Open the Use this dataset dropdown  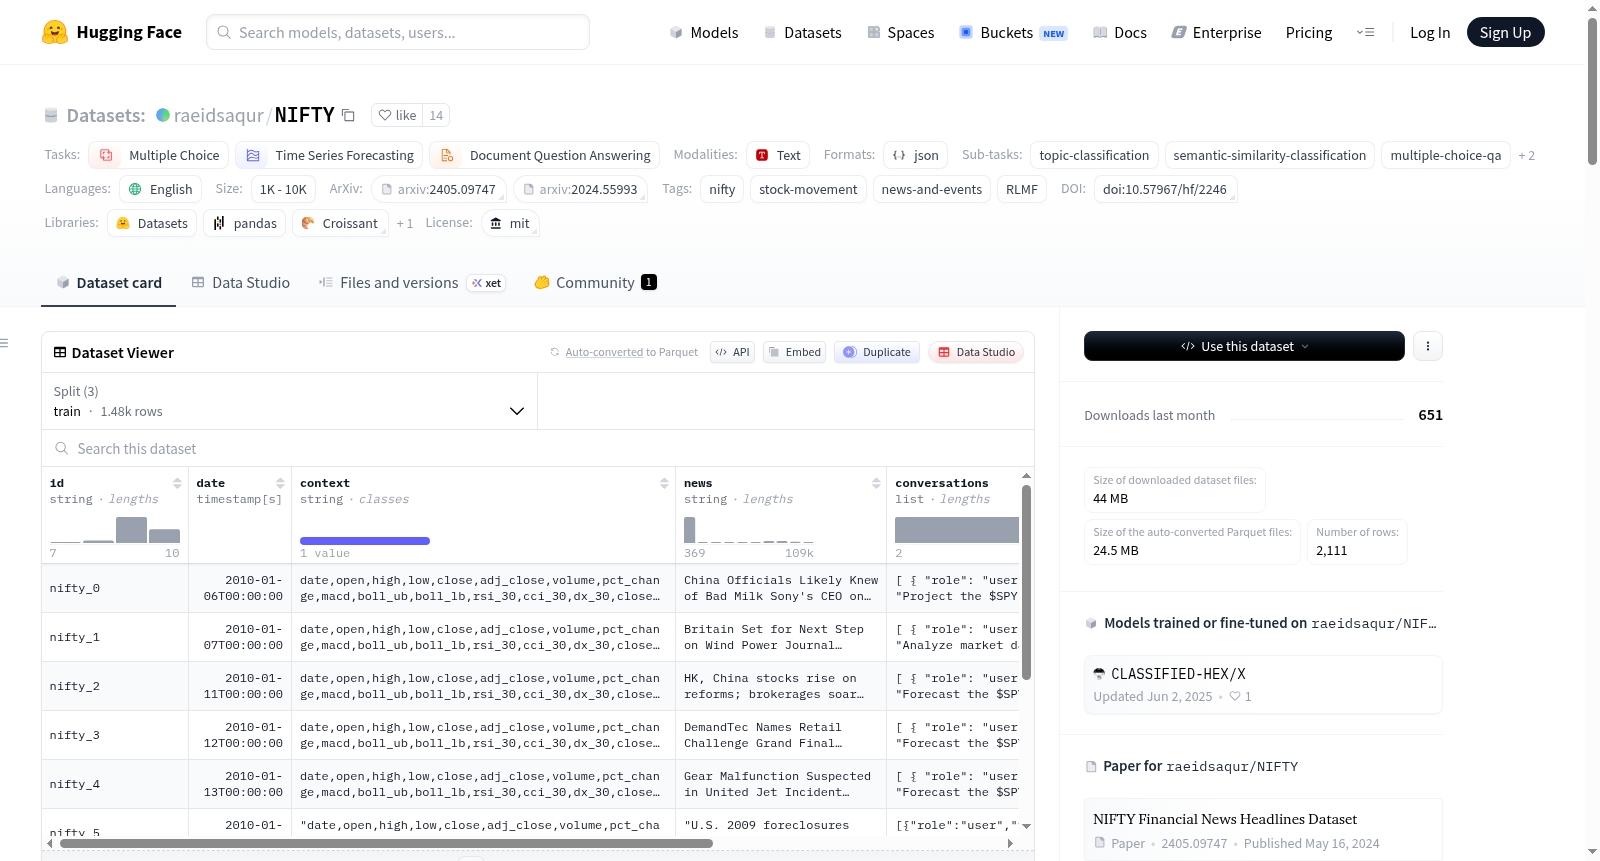click(1244, 346)
